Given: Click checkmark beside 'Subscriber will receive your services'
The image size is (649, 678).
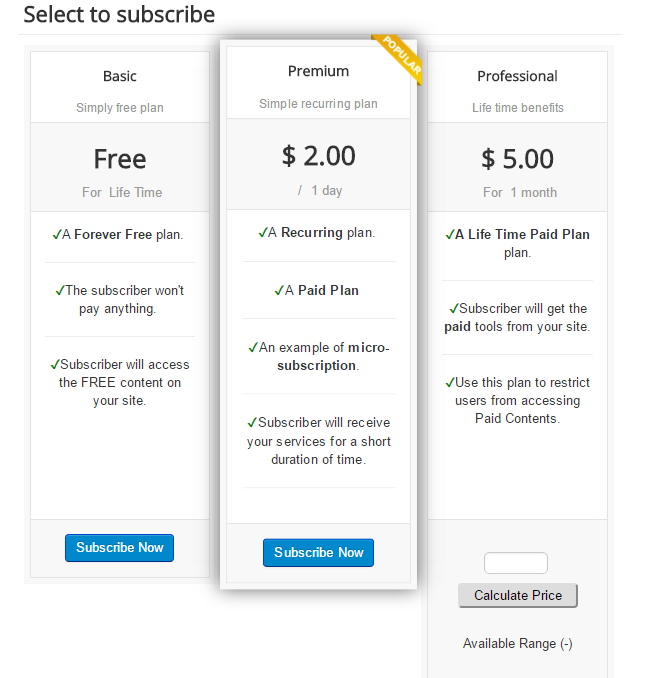Looking at the screenshot, I should tap(251, 422).
